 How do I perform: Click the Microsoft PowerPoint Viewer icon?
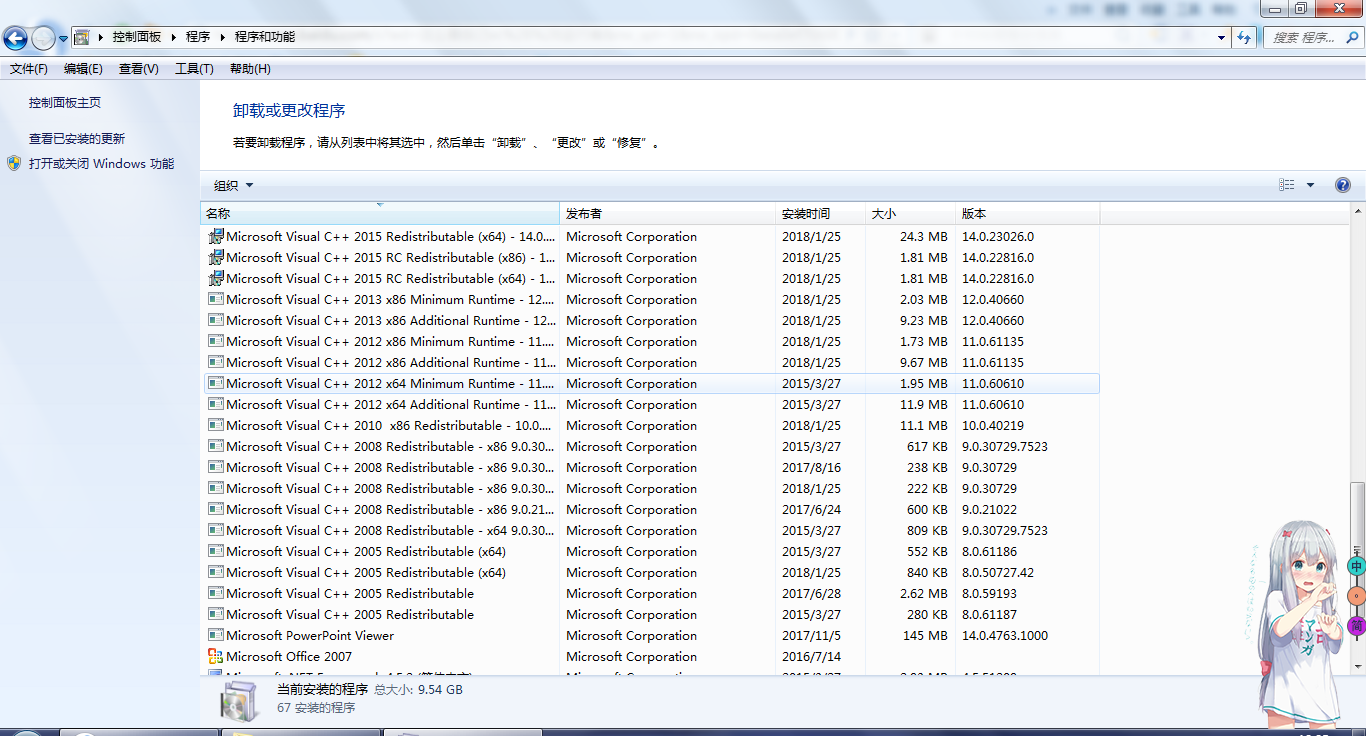216,636
